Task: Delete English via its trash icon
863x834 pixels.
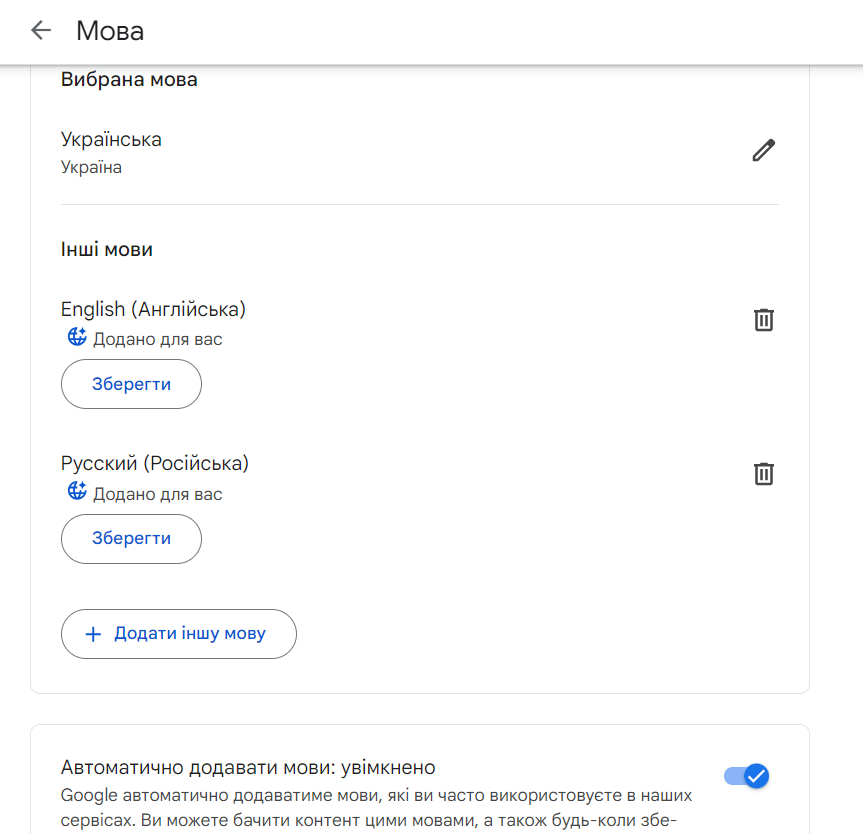Action: (x=763, y=320)
